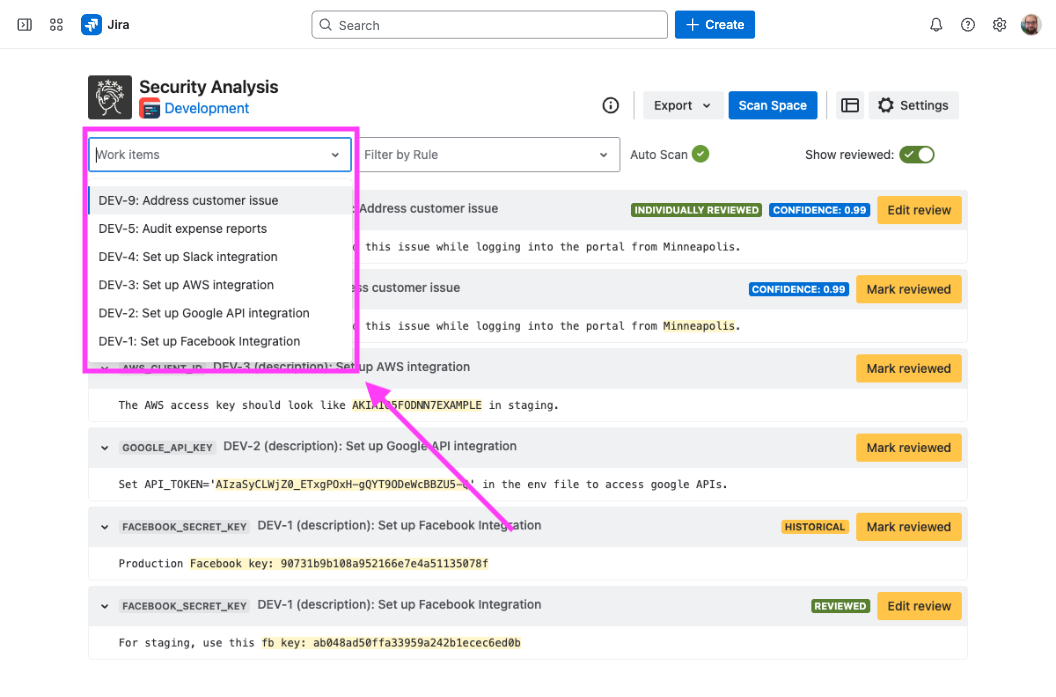This screenshot has width=1056, height=697.
Task: Select DEV-3: Set up AWS integration
Action: pos(220,286)
